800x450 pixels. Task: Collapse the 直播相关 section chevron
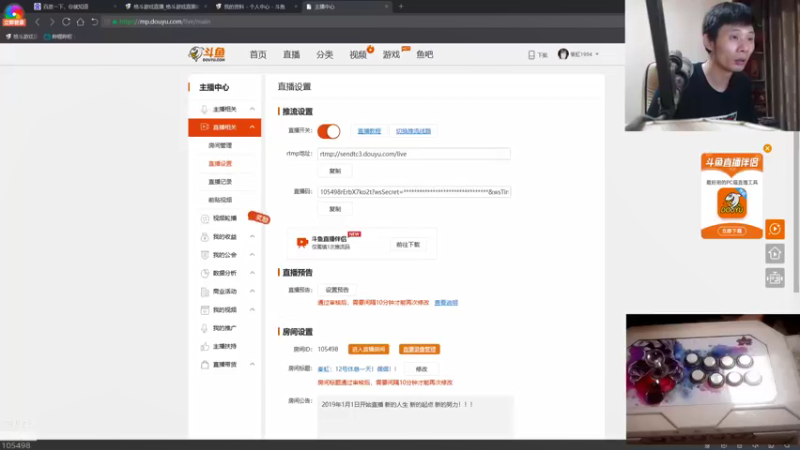252,127
